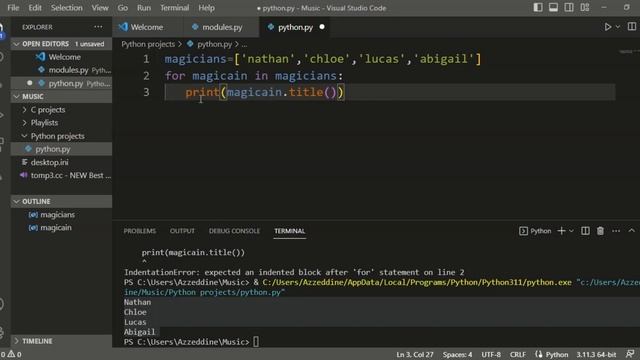Click line 1 in code editor

322,59
